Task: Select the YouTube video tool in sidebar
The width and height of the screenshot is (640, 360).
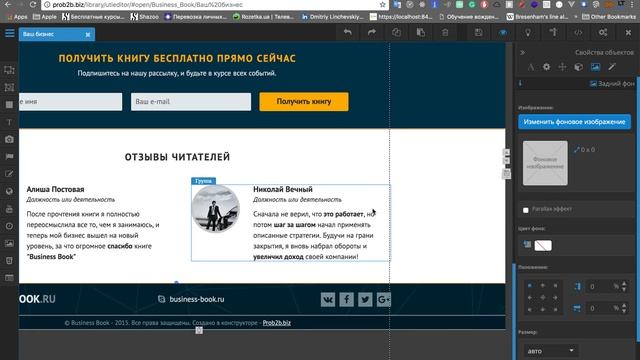Action: tap(9, 209)
